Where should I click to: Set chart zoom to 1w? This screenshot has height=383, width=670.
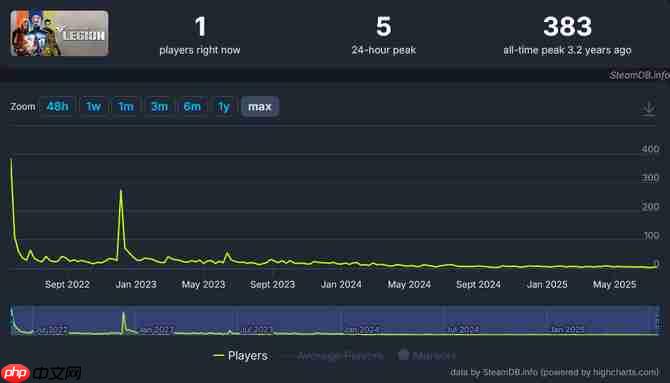(93, 106)
